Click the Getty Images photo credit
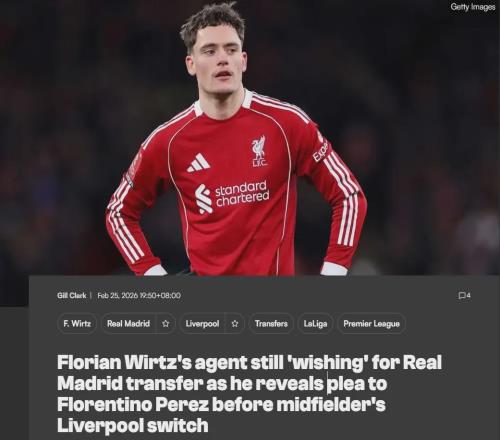Viewport: 500px width, 440px height. (473, 7)
